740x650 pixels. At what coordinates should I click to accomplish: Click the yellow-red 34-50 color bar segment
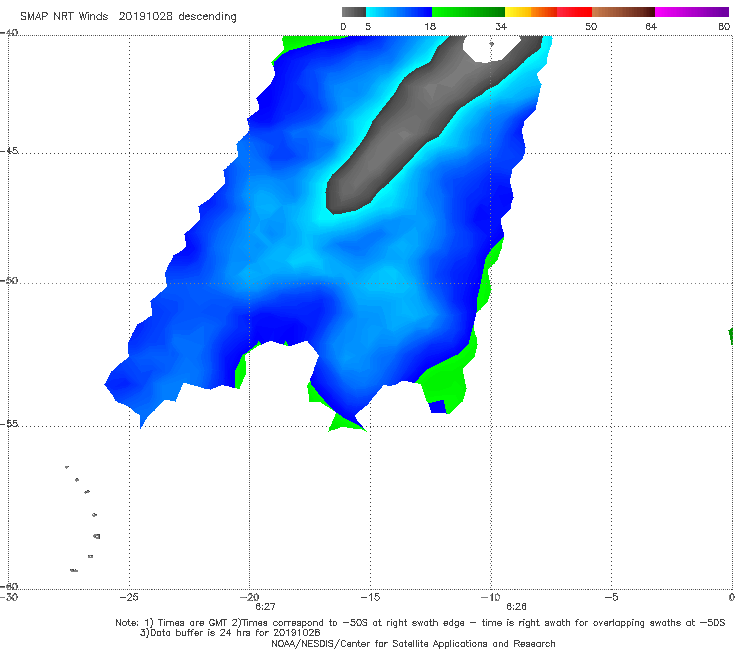click(548, 12)
